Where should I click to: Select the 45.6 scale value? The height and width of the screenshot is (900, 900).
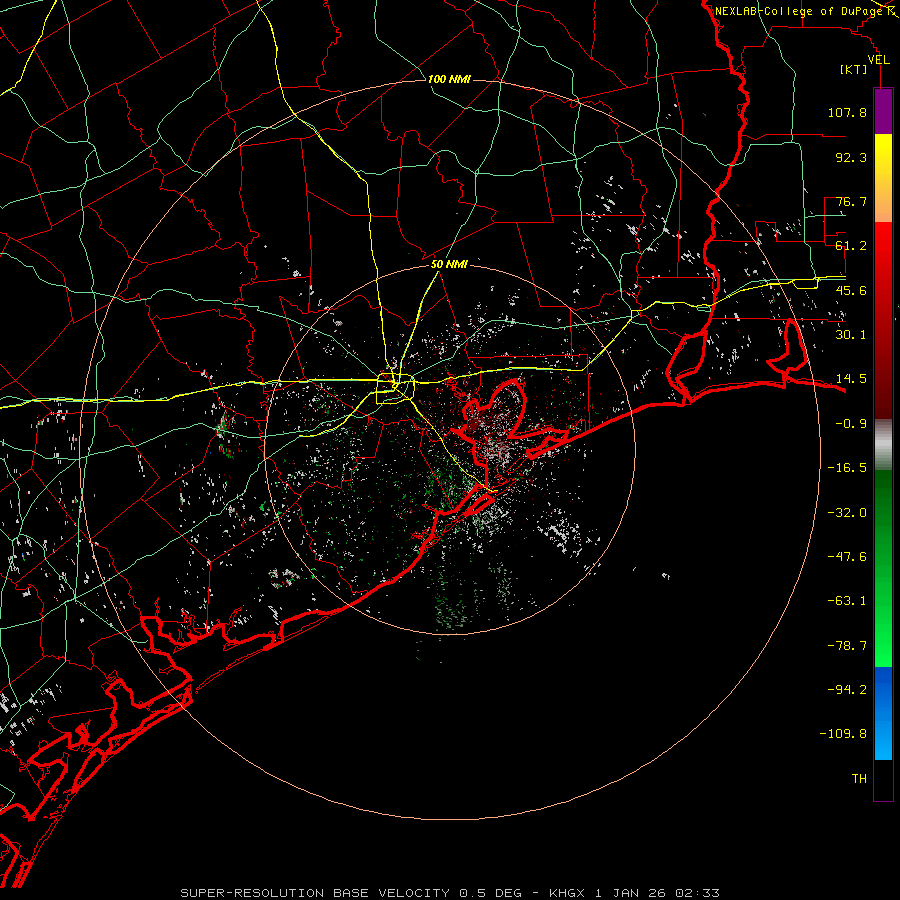[851, 290]
